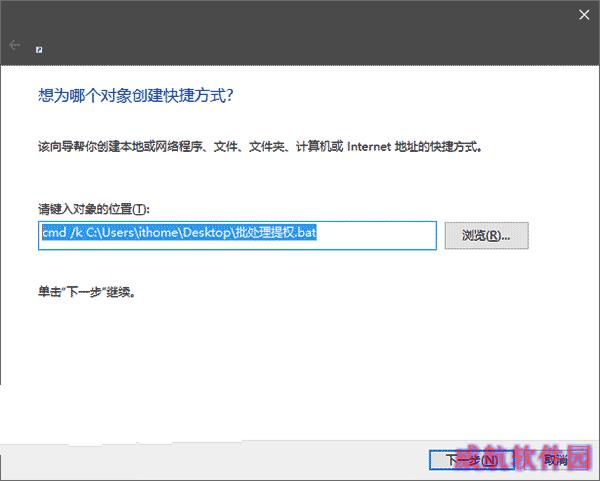This screenshot has height=481, width=600.
Task: Click the text 单击"下一步"继续。
Action: 87,292
